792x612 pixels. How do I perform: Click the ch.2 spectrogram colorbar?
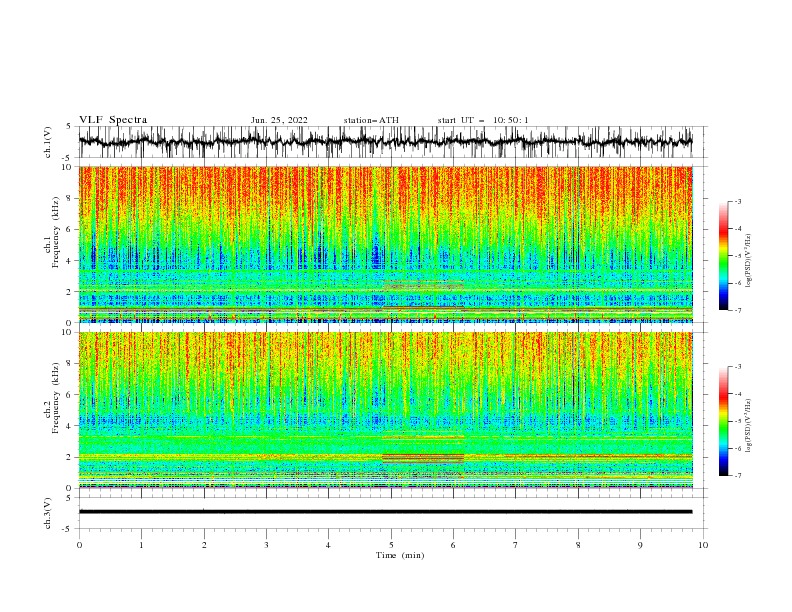tap(723, 421)
